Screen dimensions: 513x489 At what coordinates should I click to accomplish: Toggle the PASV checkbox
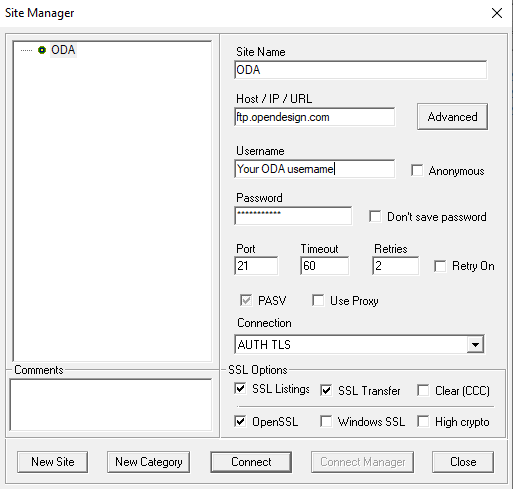(x=246, y=300)
